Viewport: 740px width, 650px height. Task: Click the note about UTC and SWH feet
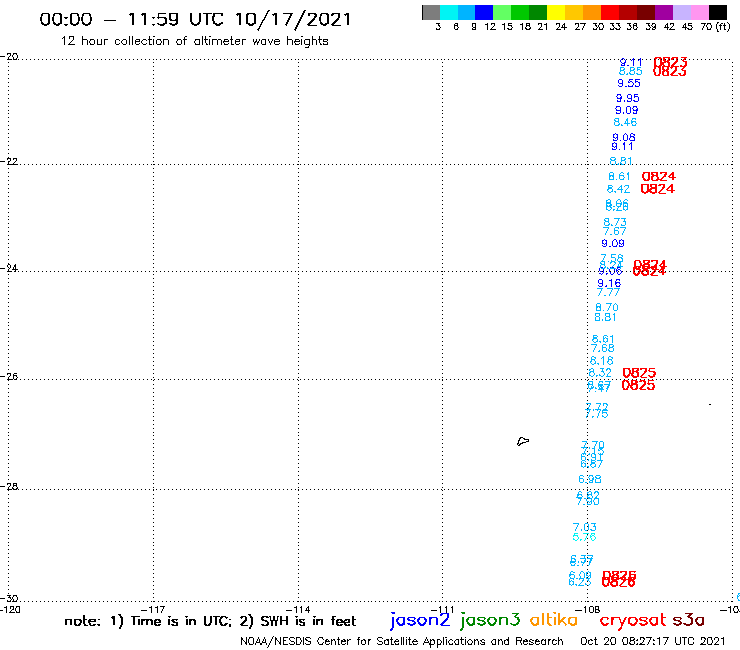pyautogui.click(x=210, y=621)
